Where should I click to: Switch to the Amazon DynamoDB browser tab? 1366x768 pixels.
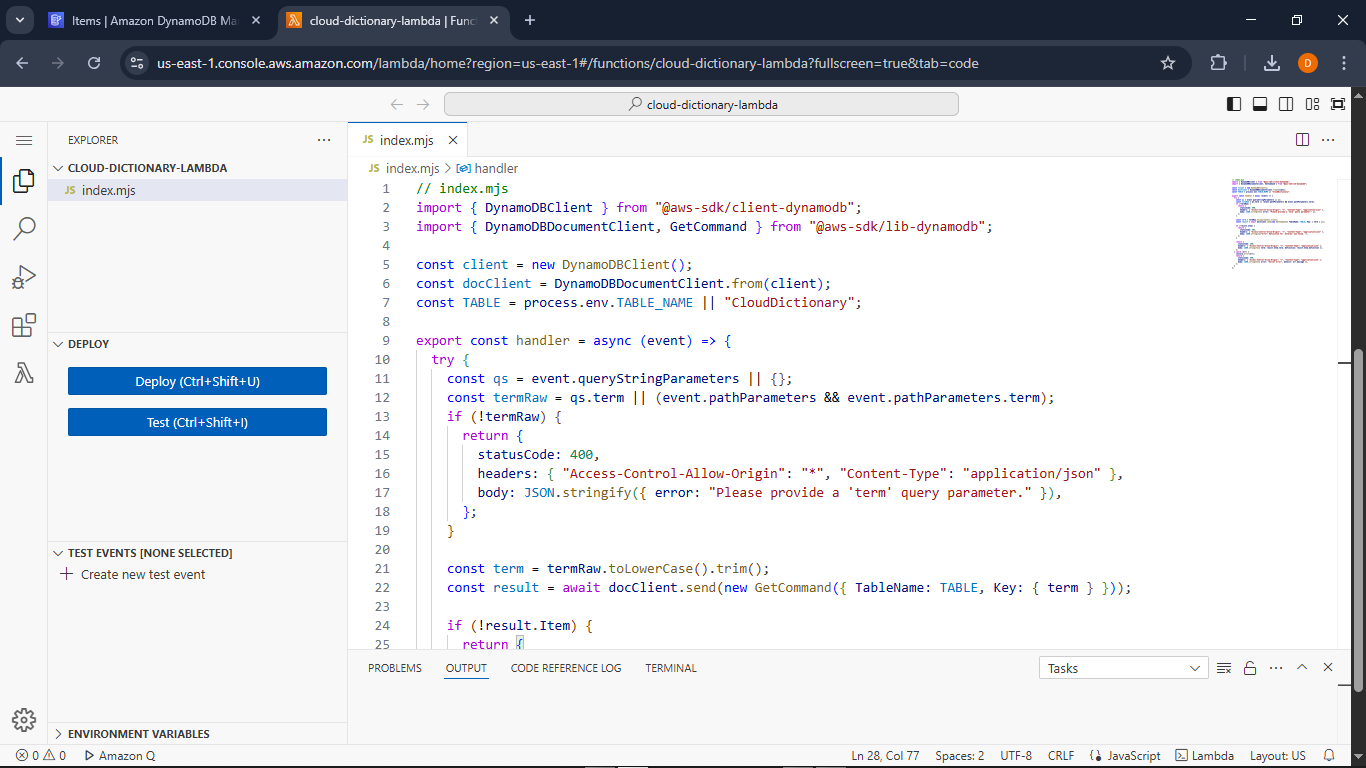(150, 20)
